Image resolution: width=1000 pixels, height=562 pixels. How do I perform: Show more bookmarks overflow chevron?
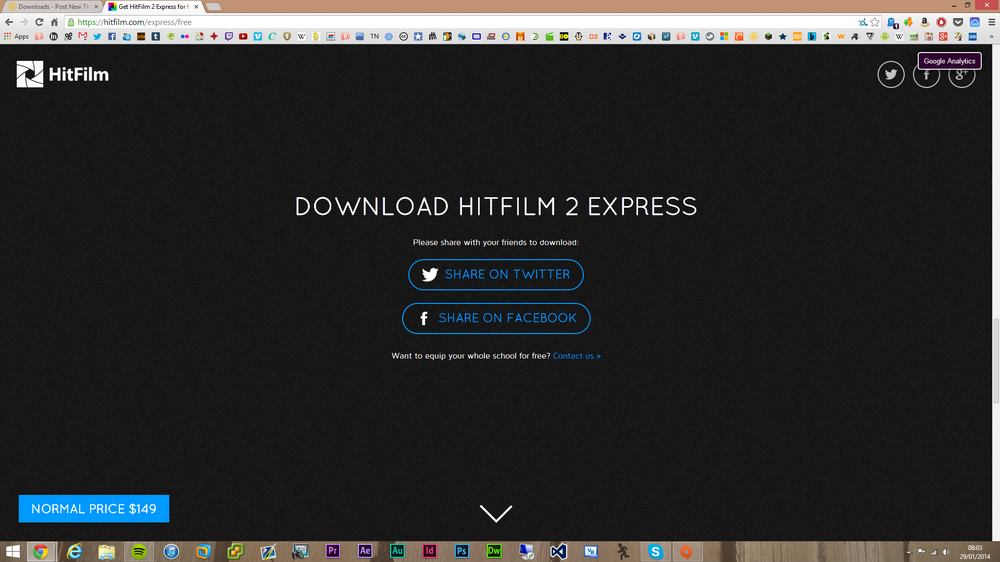click(x=992, y=36)
